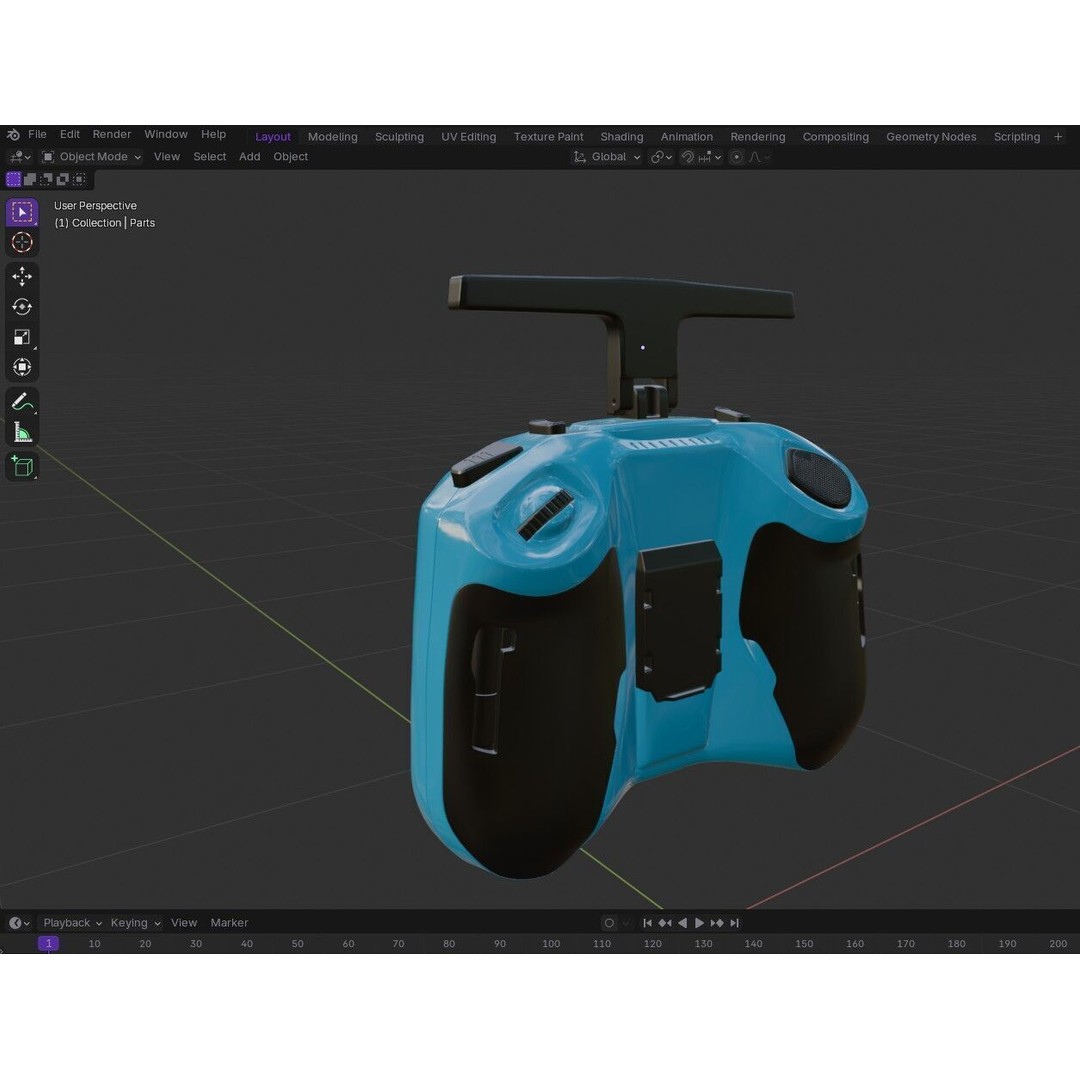Activate the Rotate tool
Screen dimensions: 1080x1080
click(x=22, y=307)
